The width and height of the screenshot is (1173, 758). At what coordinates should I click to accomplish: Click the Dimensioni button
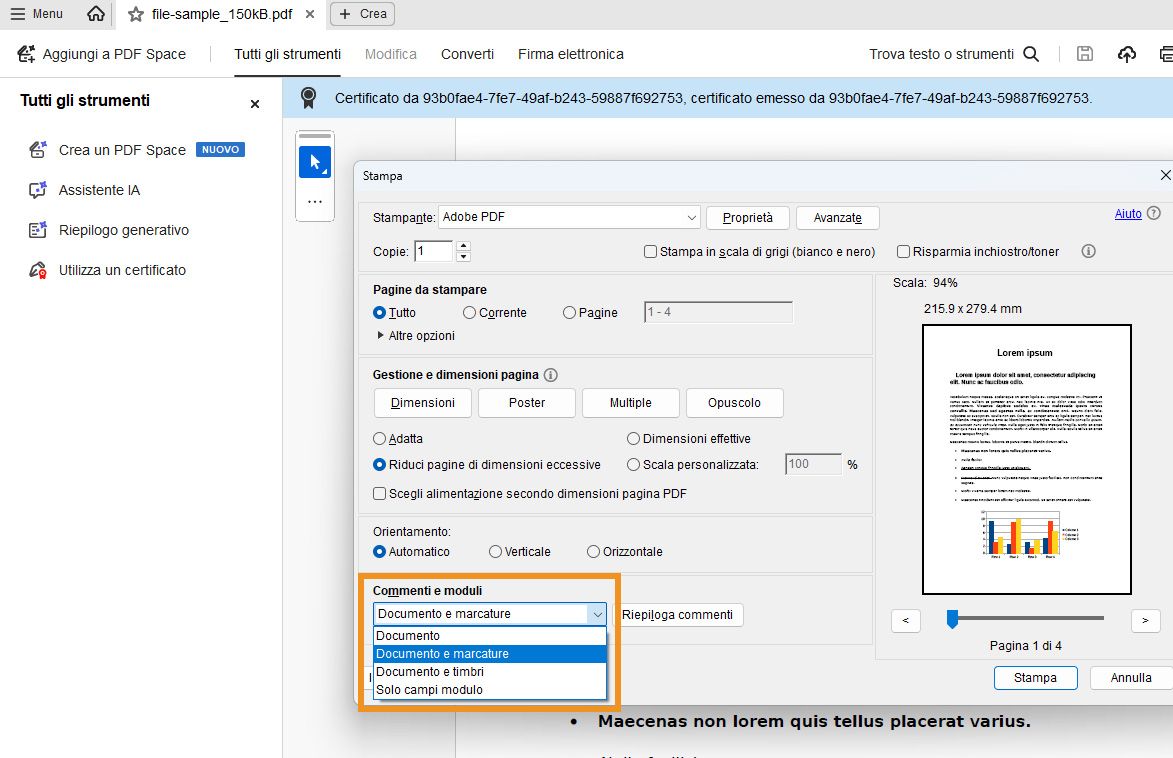coord(423,403)
